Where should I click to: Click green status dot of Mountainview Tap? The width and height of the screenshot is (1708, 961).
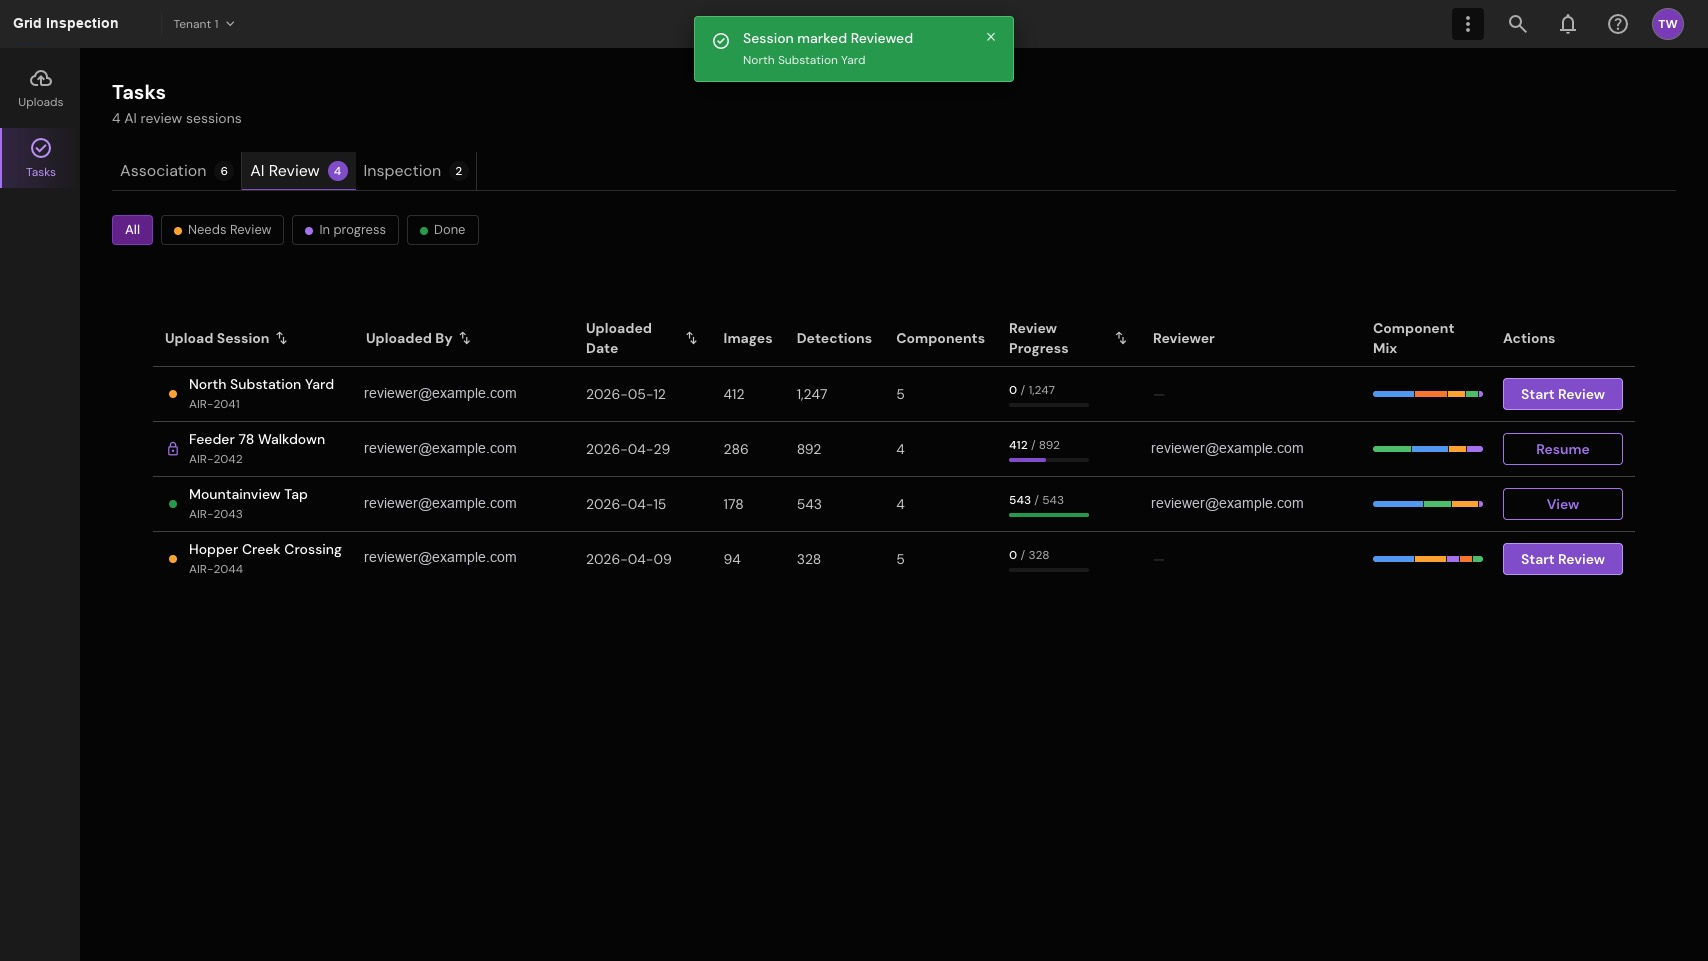tap(173, 504)
